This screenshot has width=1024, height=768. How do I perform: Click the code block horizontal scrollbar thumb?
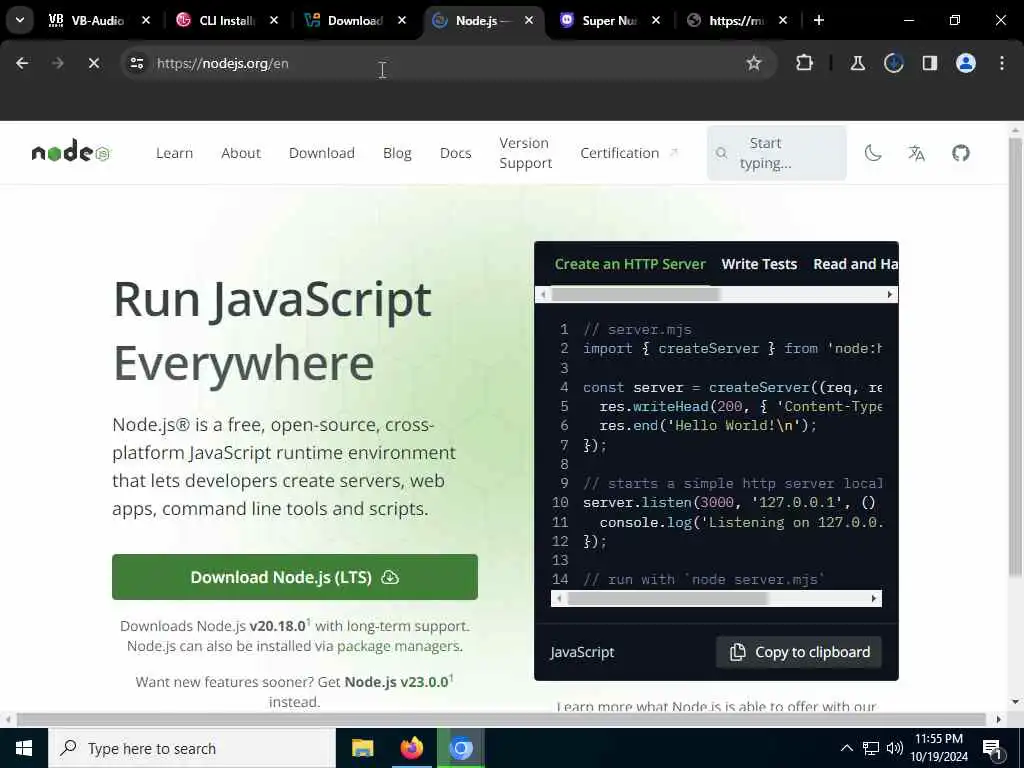pyautogui.click(x=667, y=598)
